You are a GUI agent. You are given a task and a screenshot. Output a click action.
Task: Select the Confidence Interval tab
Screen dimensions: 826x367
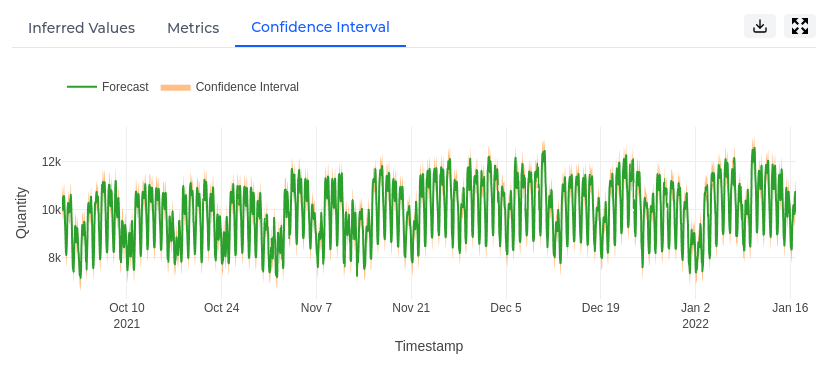click(320, 27)
